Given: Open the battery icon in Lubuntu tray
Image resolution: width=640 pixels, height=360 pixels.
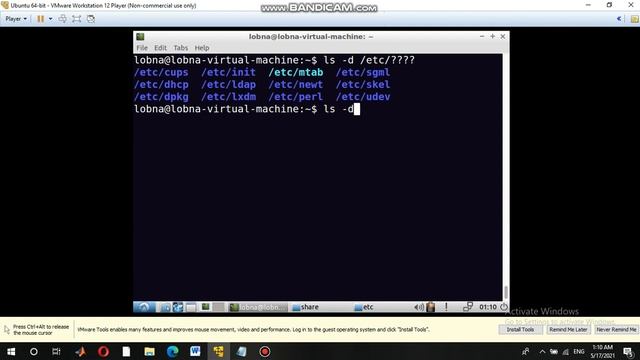Looking at the screenshot, I should (430, 307).
